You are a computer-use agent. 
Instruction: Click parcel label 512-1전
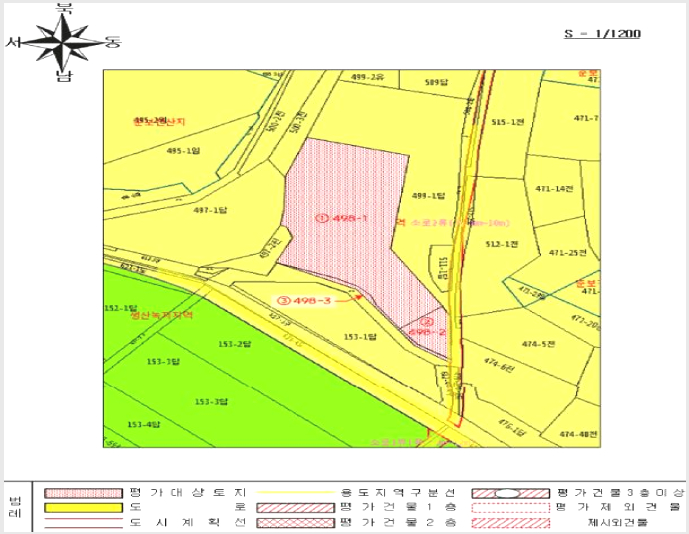tap(501, 244)
